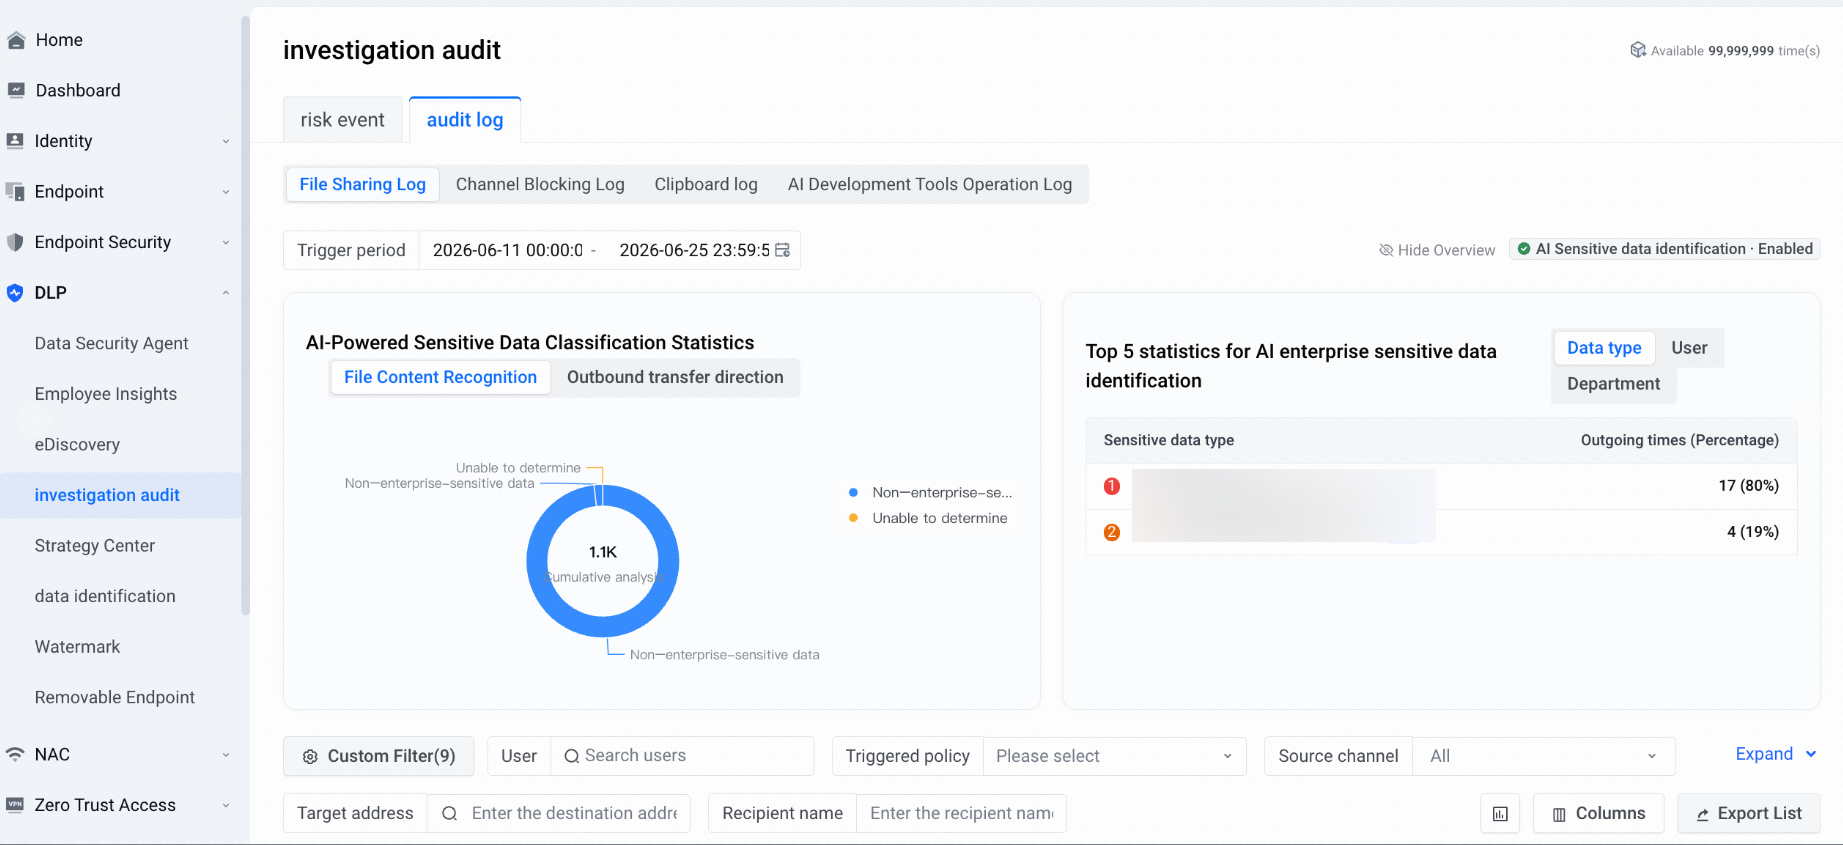Click the Search users input field
1843x845 pixels.
point(682,756)
